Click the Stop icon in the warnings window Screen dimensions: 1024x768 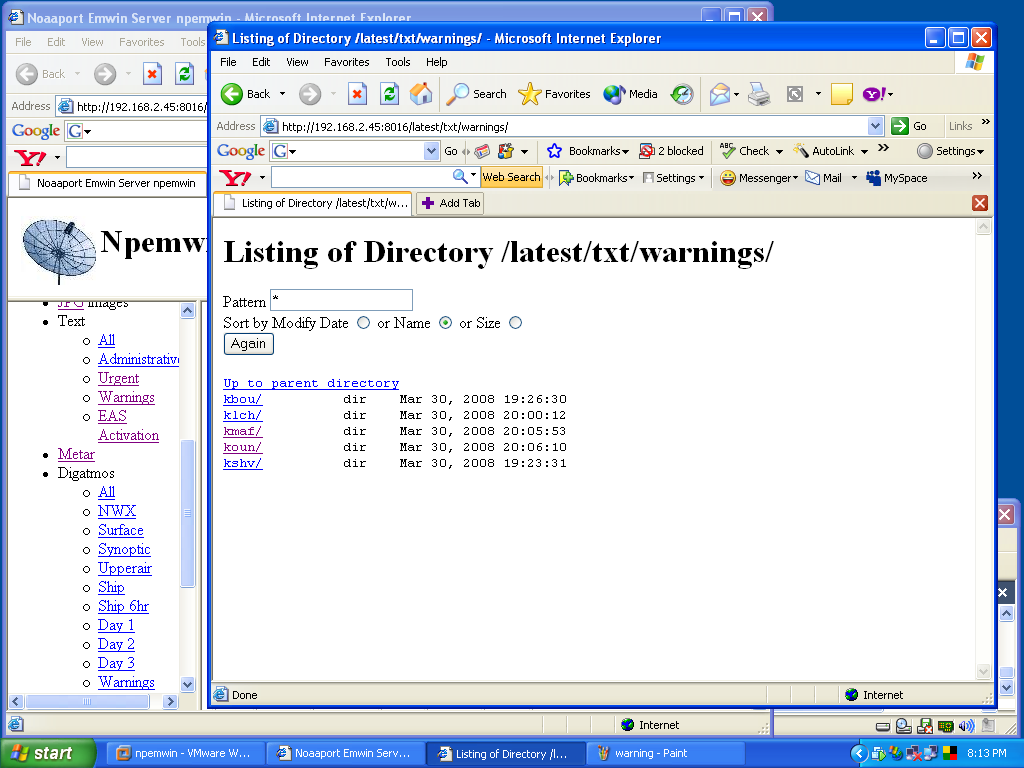point(357,94)
